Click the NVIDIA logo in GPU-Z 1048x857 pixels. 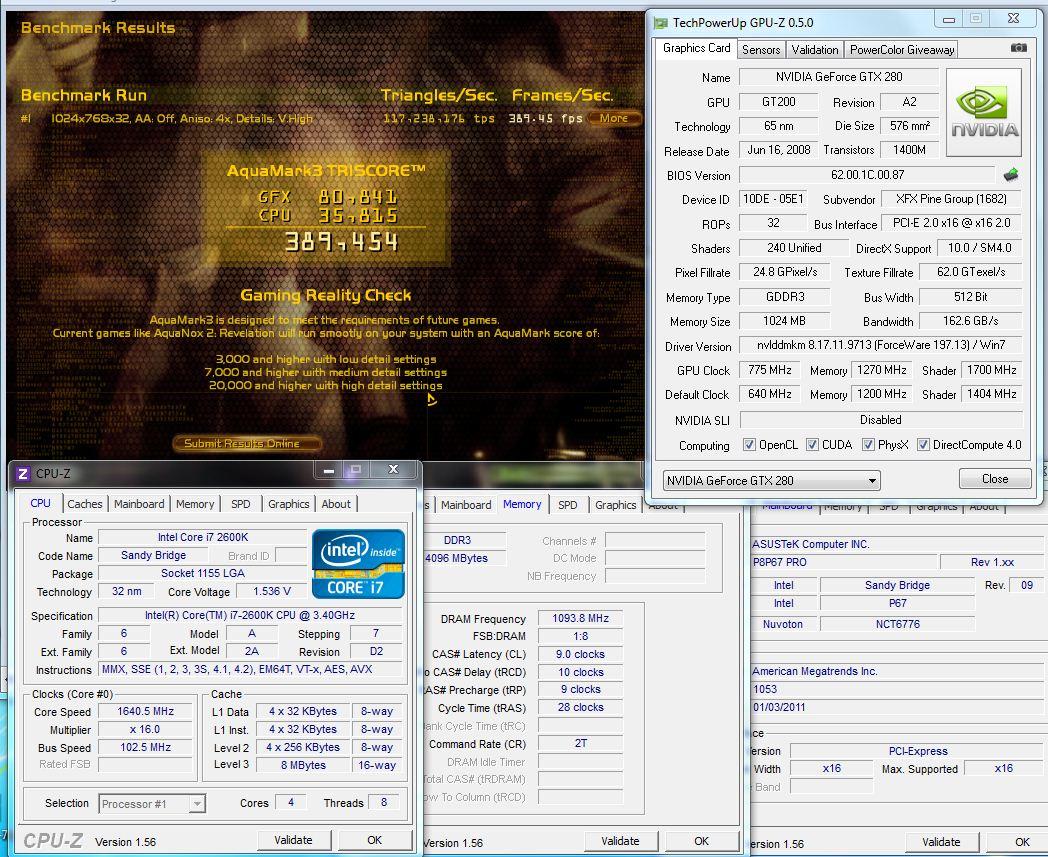coord(984,112)
